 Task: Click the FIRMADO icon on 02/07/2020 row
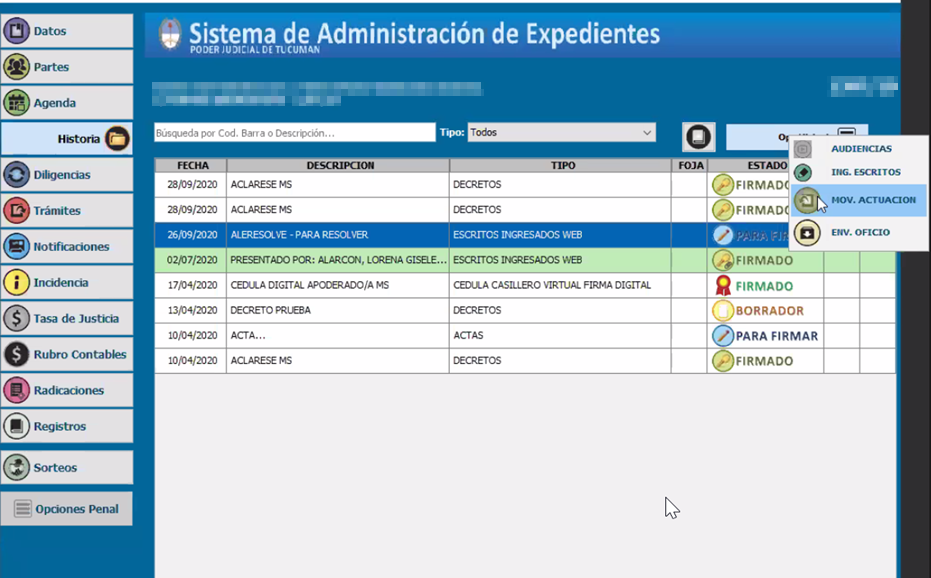pos(723,260)
